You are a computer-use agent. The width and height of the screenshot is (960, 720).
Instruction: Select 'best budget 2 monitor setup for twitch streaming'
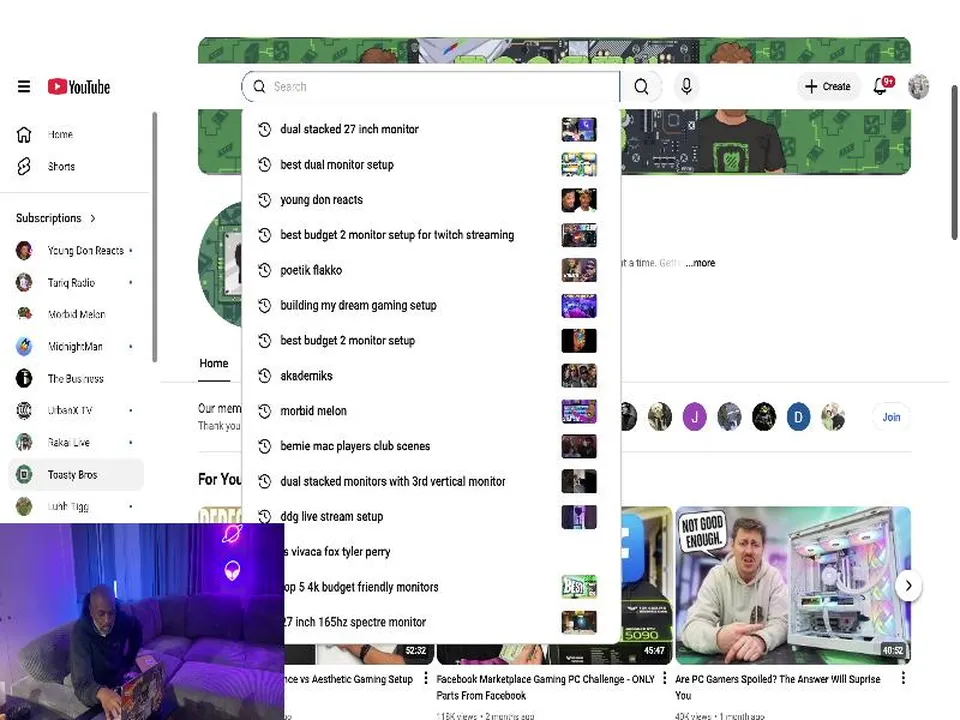tap(431, 234)
